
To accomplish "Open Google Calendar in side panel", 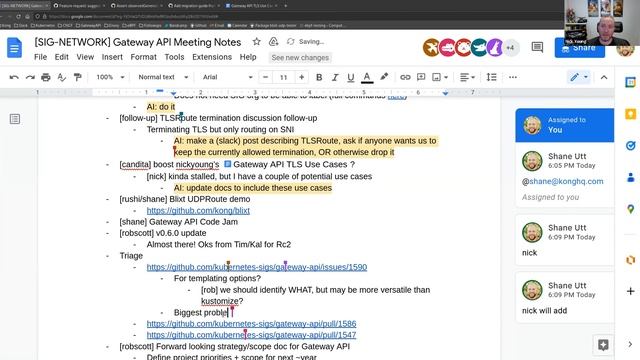I will [630, 82].
